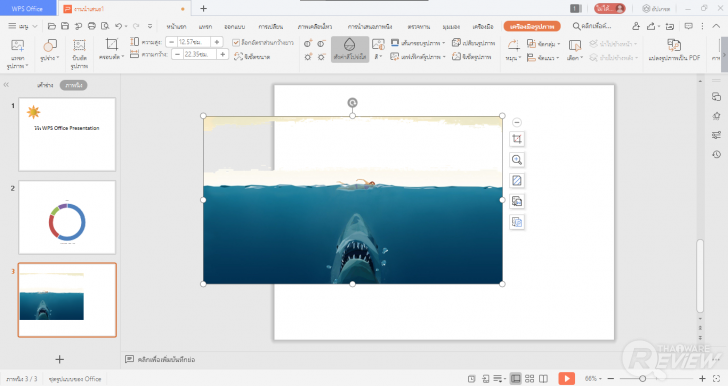
Task: Convert the picture to PDF
Action: (x=674, y=50)
